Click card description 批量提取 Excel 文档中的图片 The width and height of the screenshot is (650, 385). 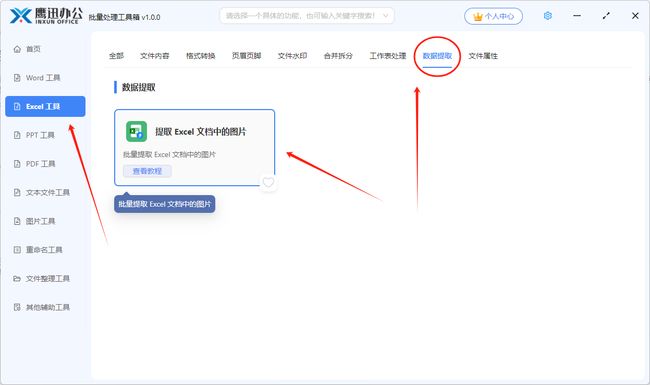tap(169, 155)
